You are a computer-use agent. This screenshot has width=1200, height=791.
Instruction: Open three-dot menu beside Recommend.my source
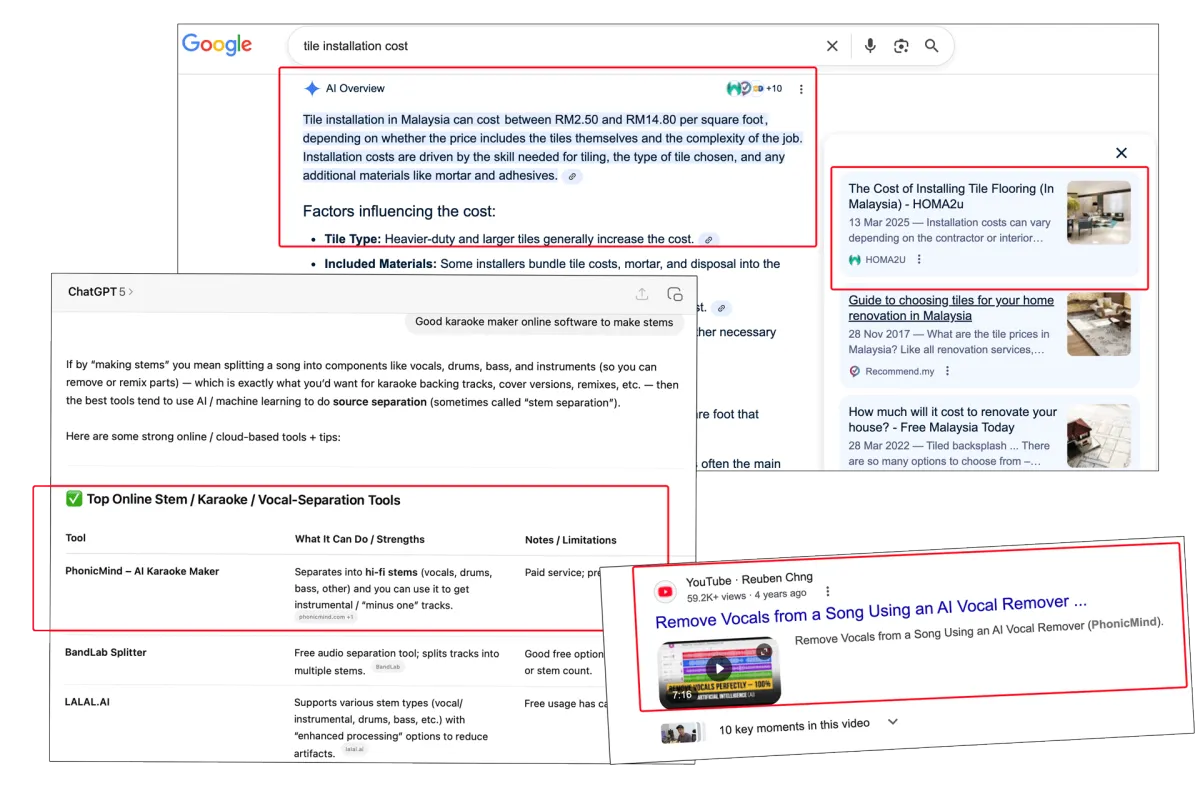(947, 371)
